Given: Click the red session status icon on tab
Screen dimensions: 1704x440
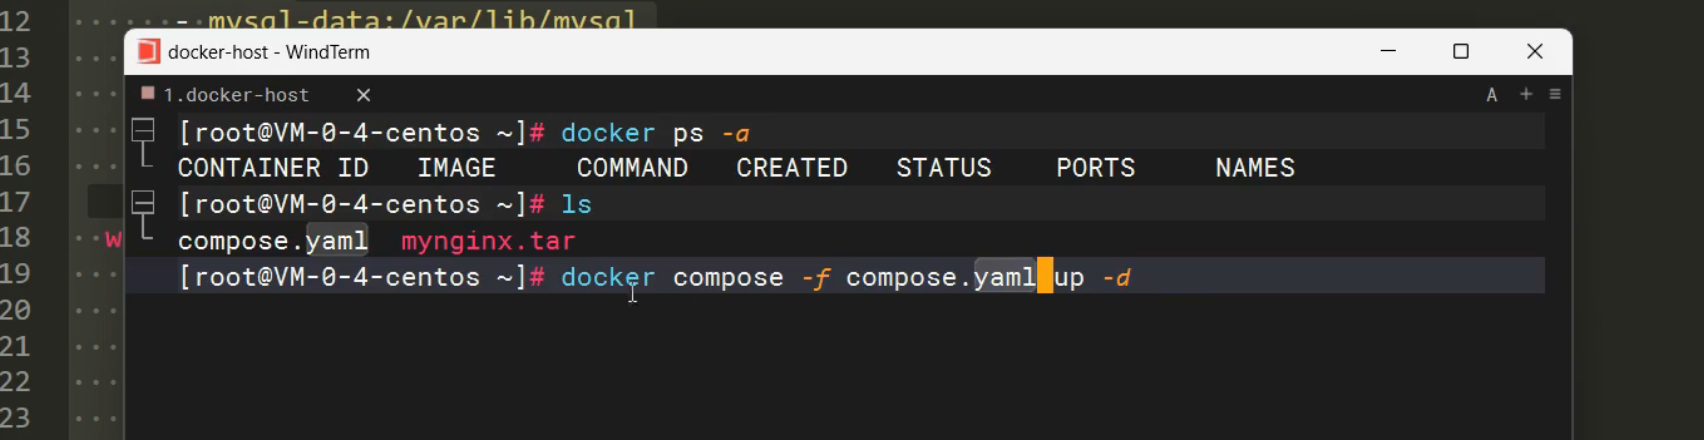Looking at the screenshot, I should pos(148,93).
